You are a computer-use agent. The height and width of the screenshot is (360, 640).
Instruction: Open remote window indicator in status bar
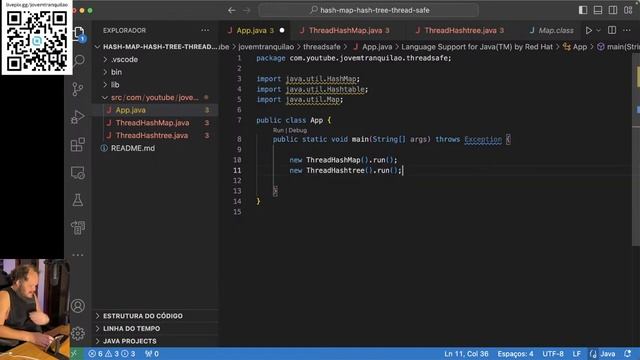74,354
